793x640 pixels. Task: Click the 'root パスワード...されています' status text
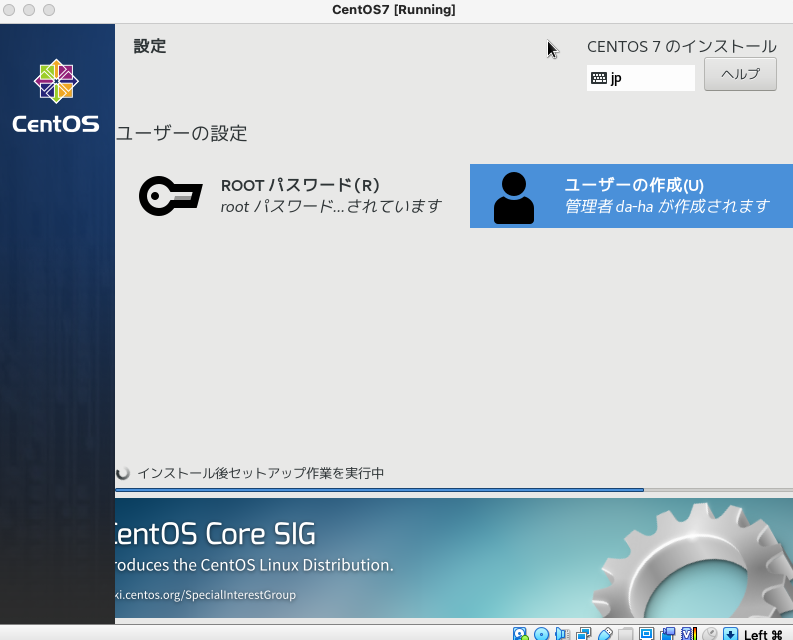coord(331,206)
